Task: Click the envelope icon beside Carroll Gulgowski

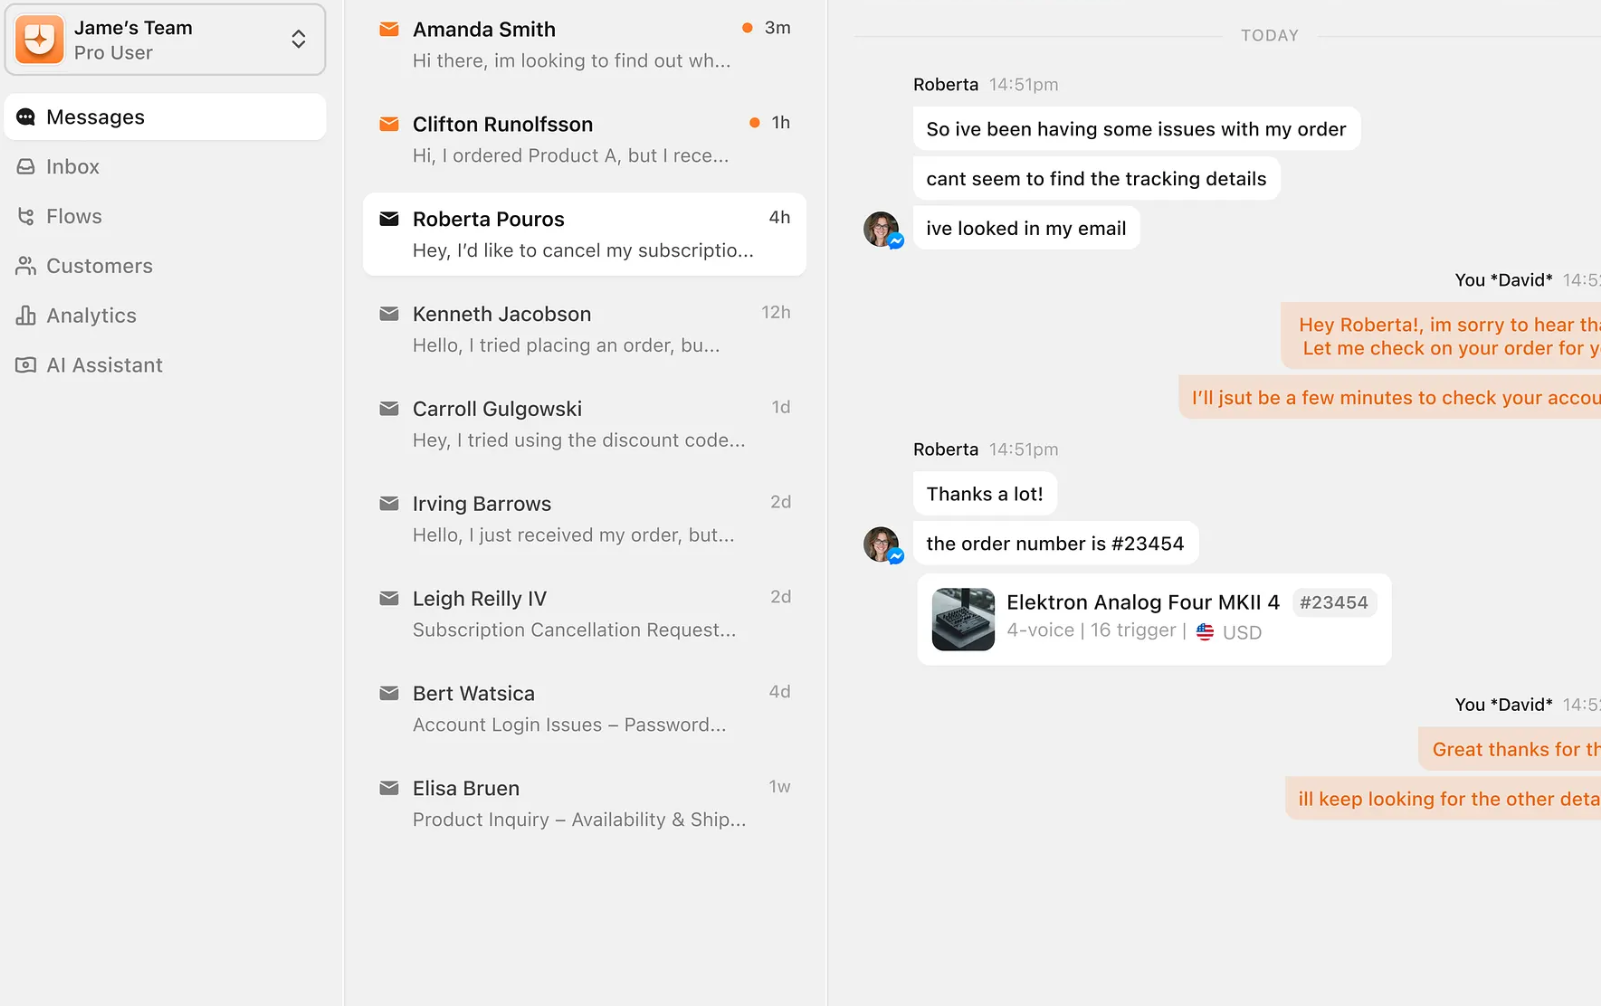Action: coord(389,409)
